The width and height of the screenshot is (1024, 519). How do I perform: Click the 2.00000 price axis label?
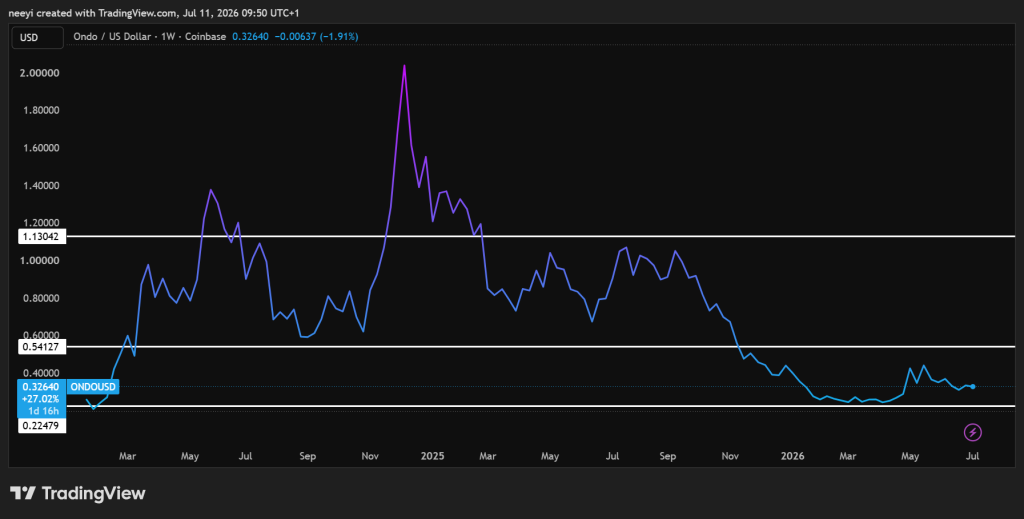pos(40,73)
